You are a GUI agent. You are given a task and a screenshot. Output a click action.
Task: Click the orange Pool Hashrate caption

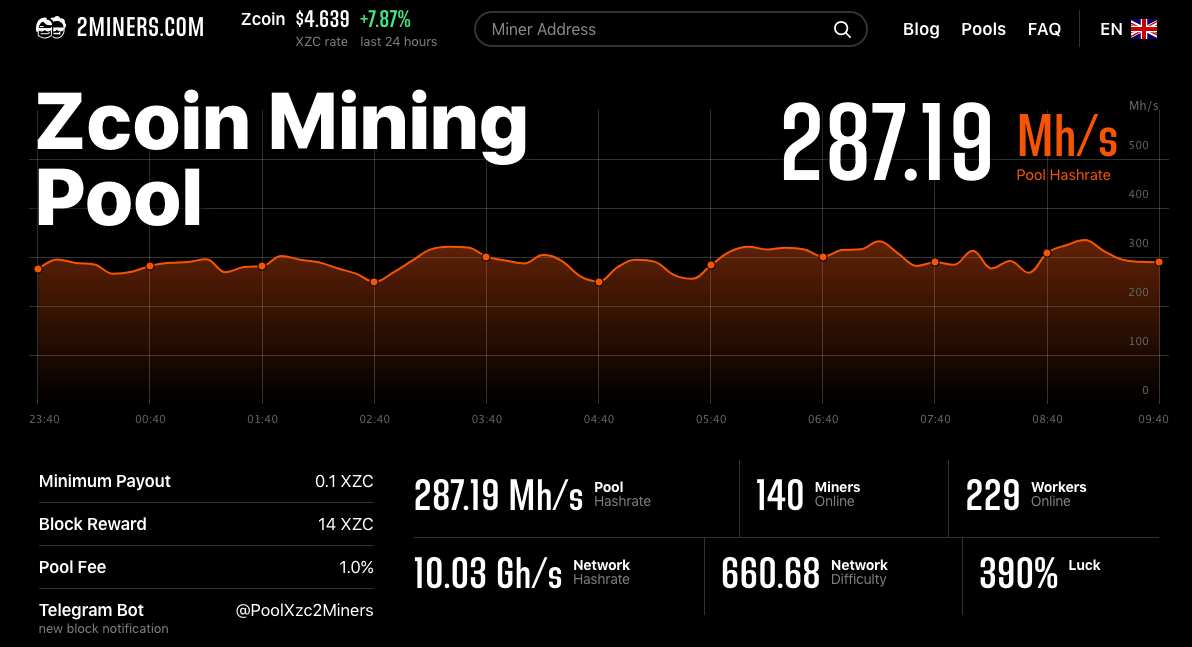(1063, 175)
